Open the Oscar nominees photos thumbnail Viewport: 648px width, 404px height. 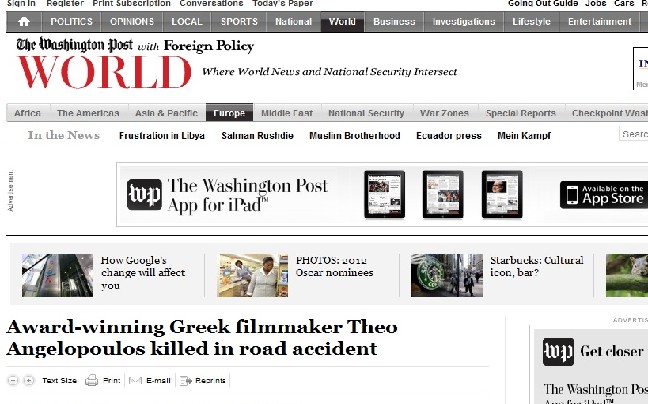point(253,275)
